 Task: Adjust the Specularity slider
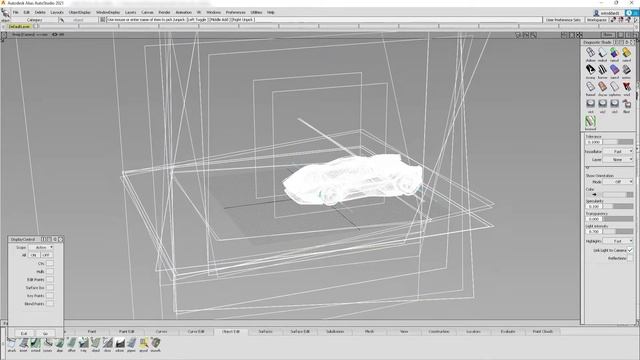tap(618, 207)
